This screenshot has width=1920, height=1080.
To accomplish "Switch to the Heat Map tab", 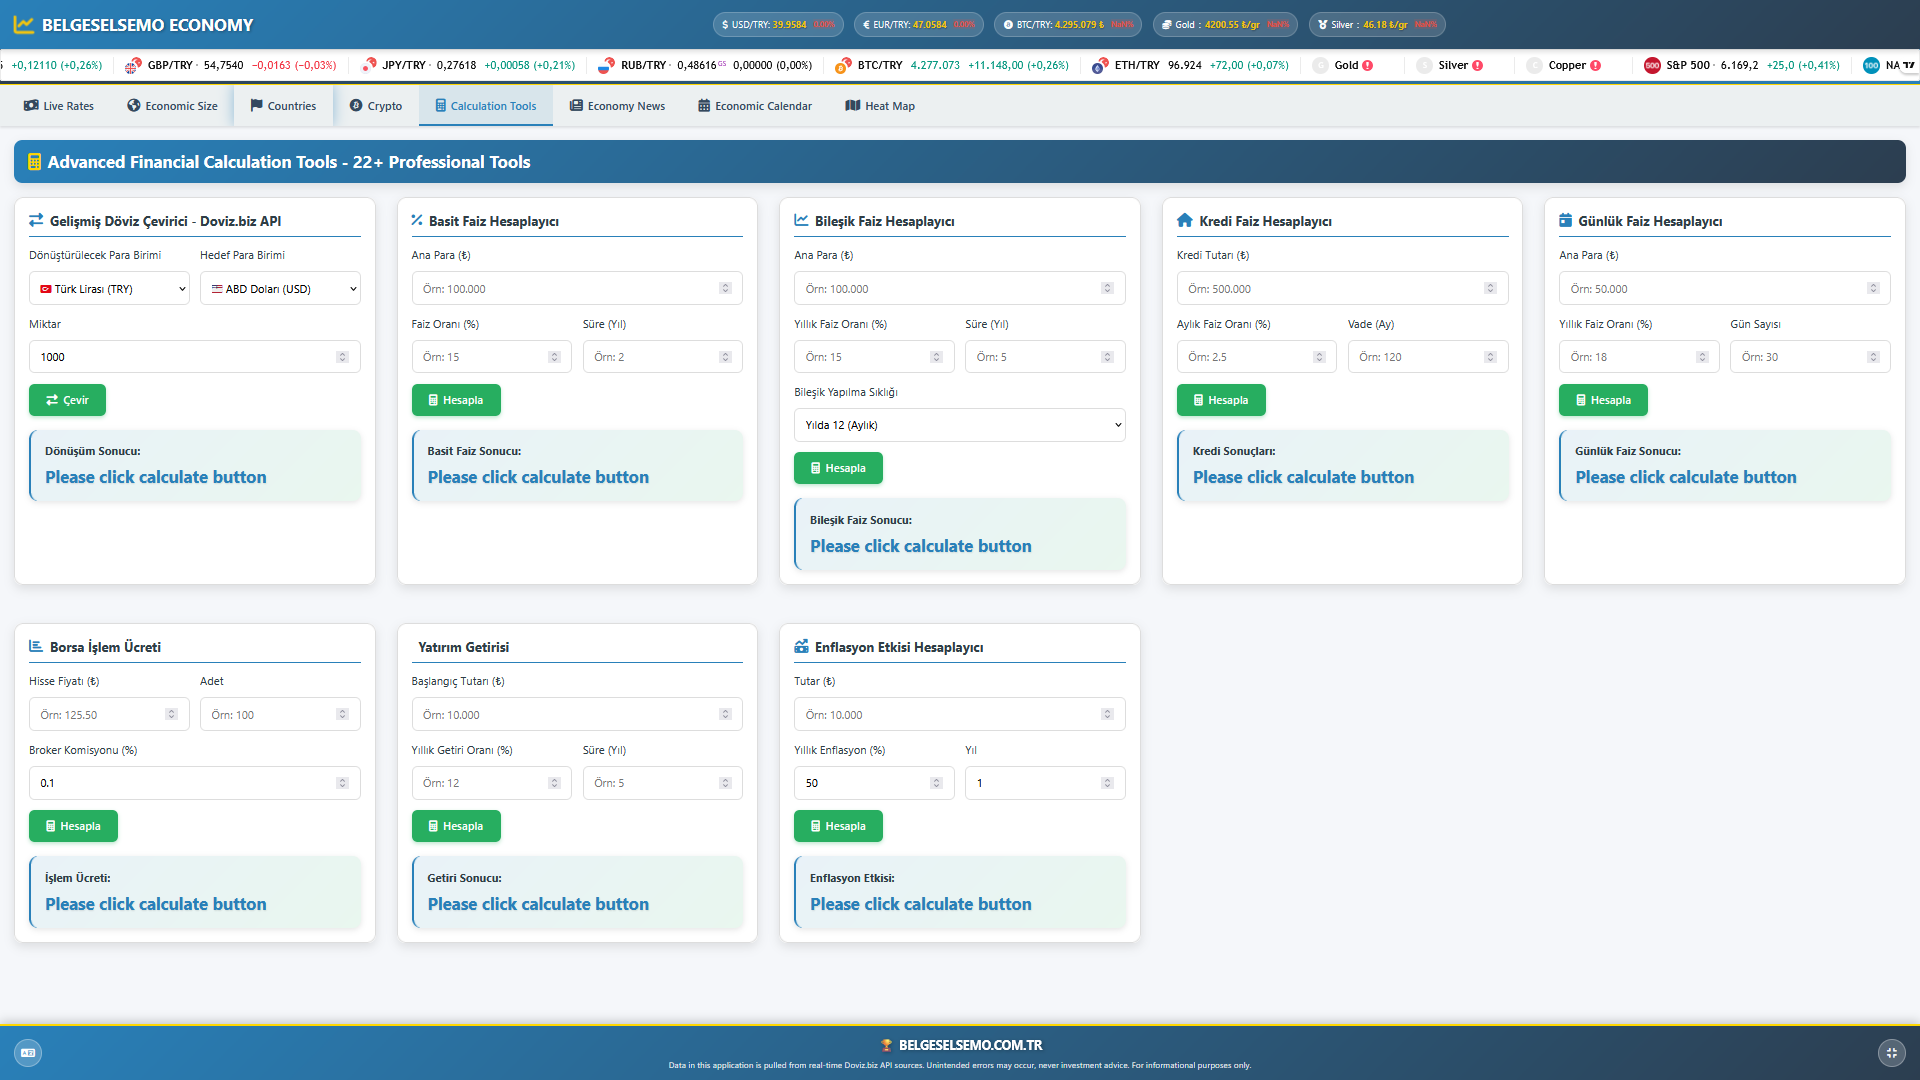I will point(880,106).
